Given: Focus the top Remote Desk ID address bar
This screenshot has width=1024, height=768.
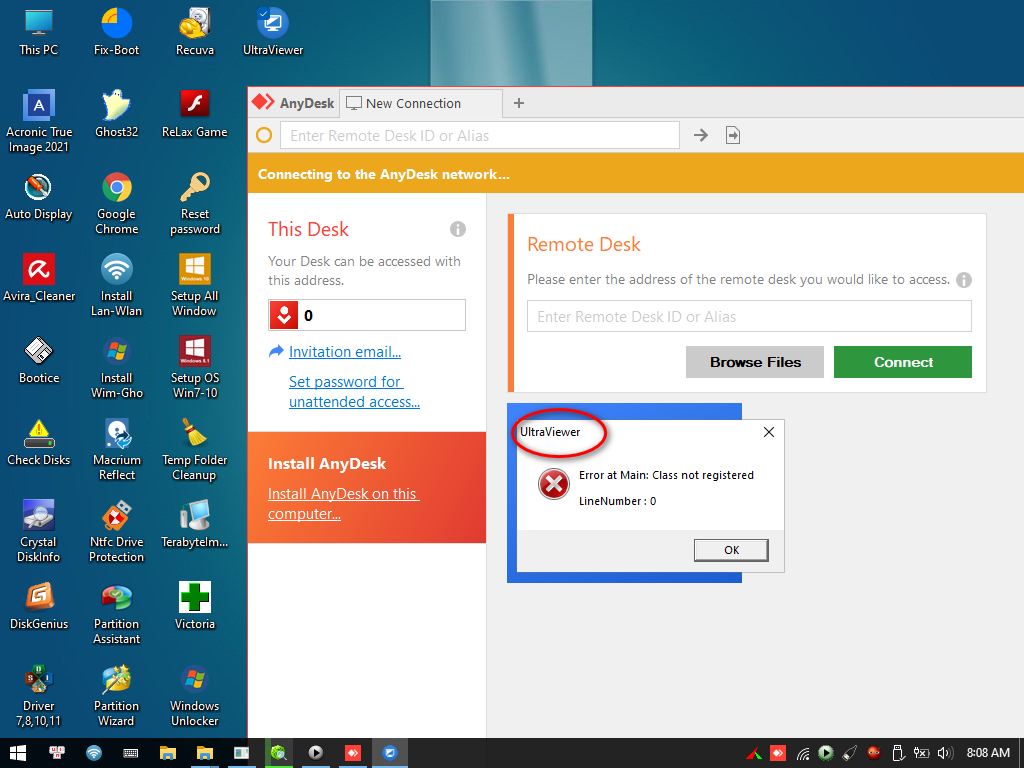Looking at the screenshot, I should point(480,135).
